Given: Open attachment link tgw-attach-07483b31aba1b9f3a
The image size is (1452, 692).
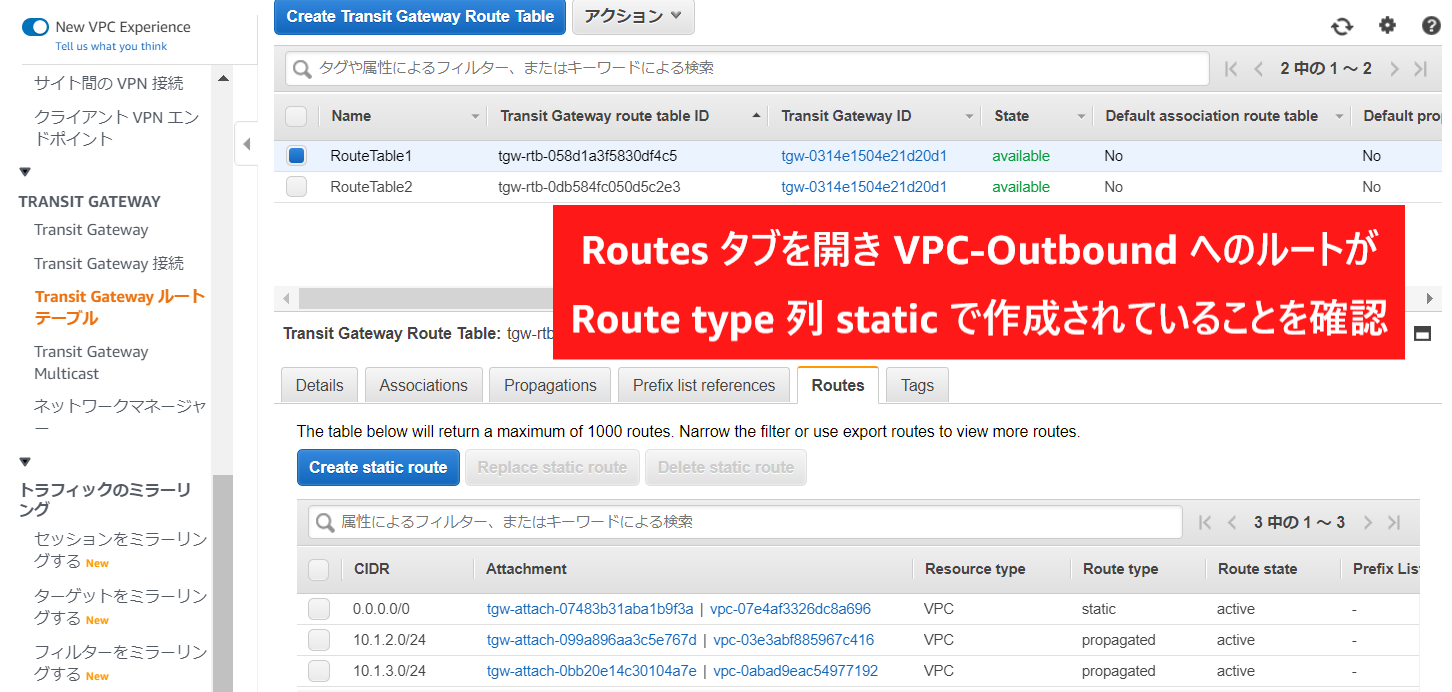Looking at the screenshot, I should tap(589, 609).
